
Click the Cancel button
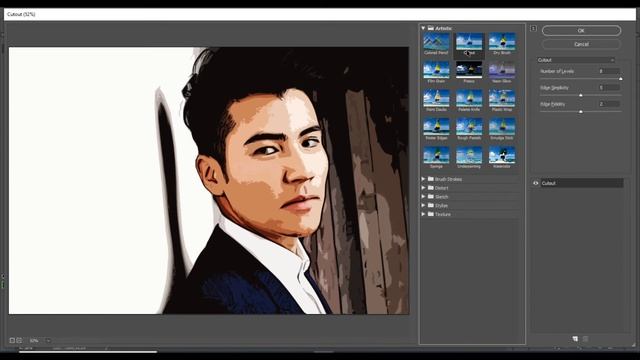[x=581, y=44]
